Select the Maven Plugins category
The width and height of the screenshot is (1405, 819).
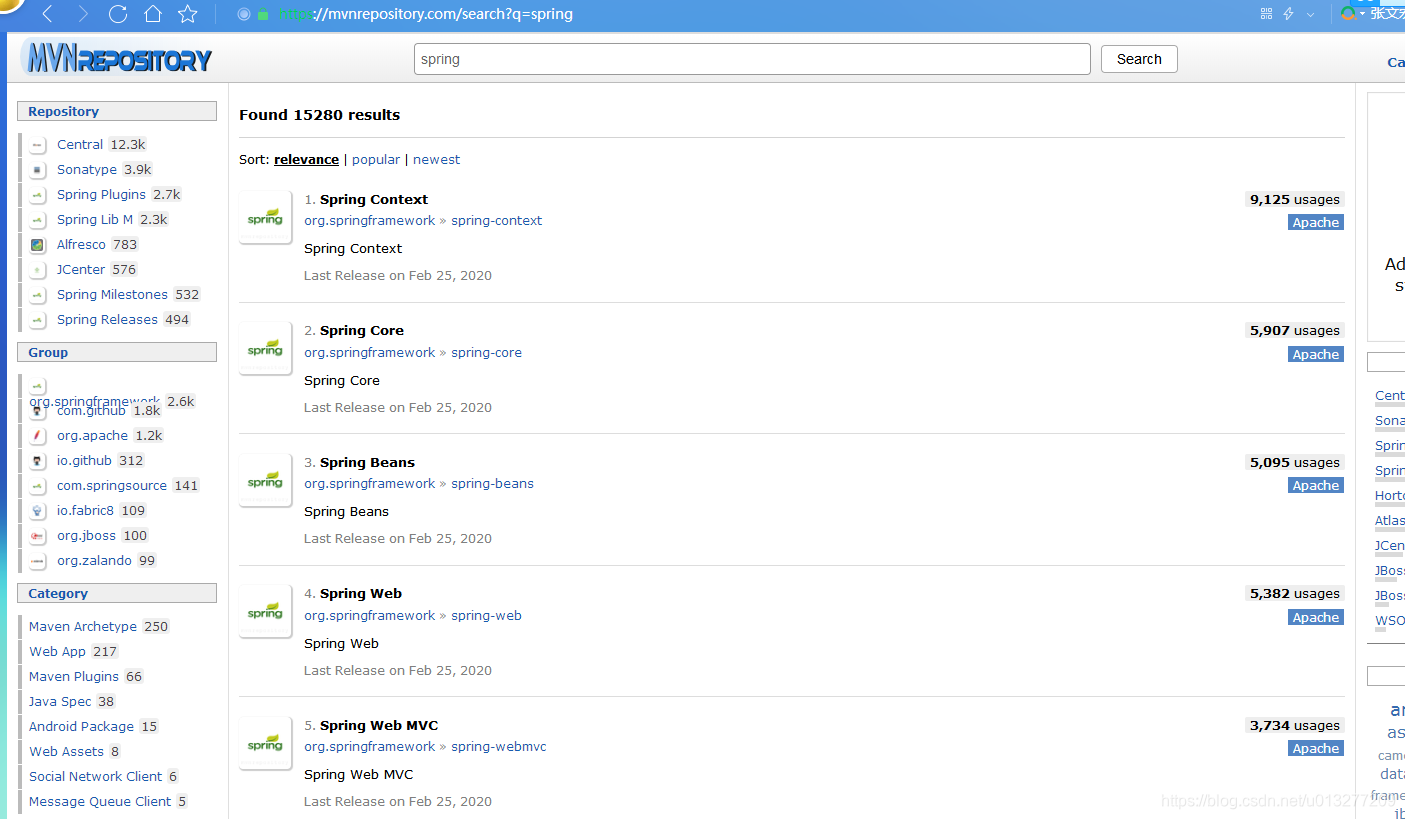tap(74, 677)
